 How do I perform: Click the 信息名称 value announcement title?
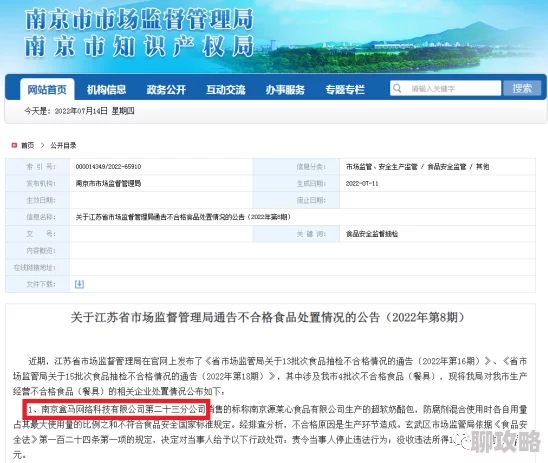183,217
